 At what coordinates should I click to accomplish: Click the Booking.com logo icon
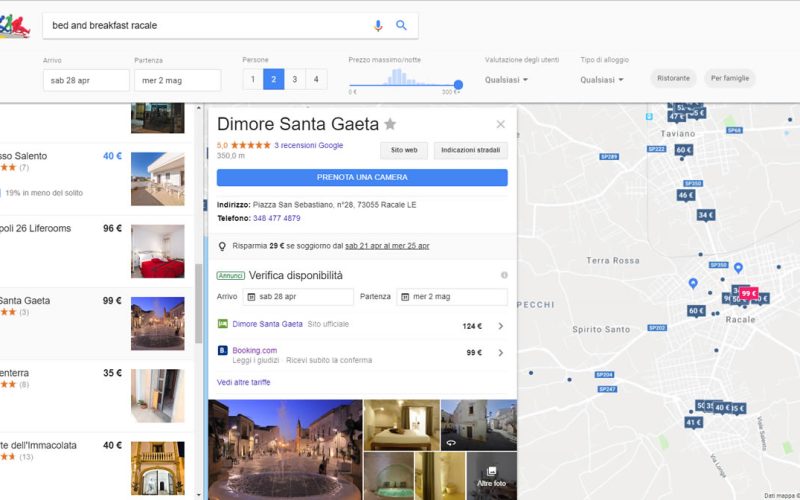coord(222,351)
